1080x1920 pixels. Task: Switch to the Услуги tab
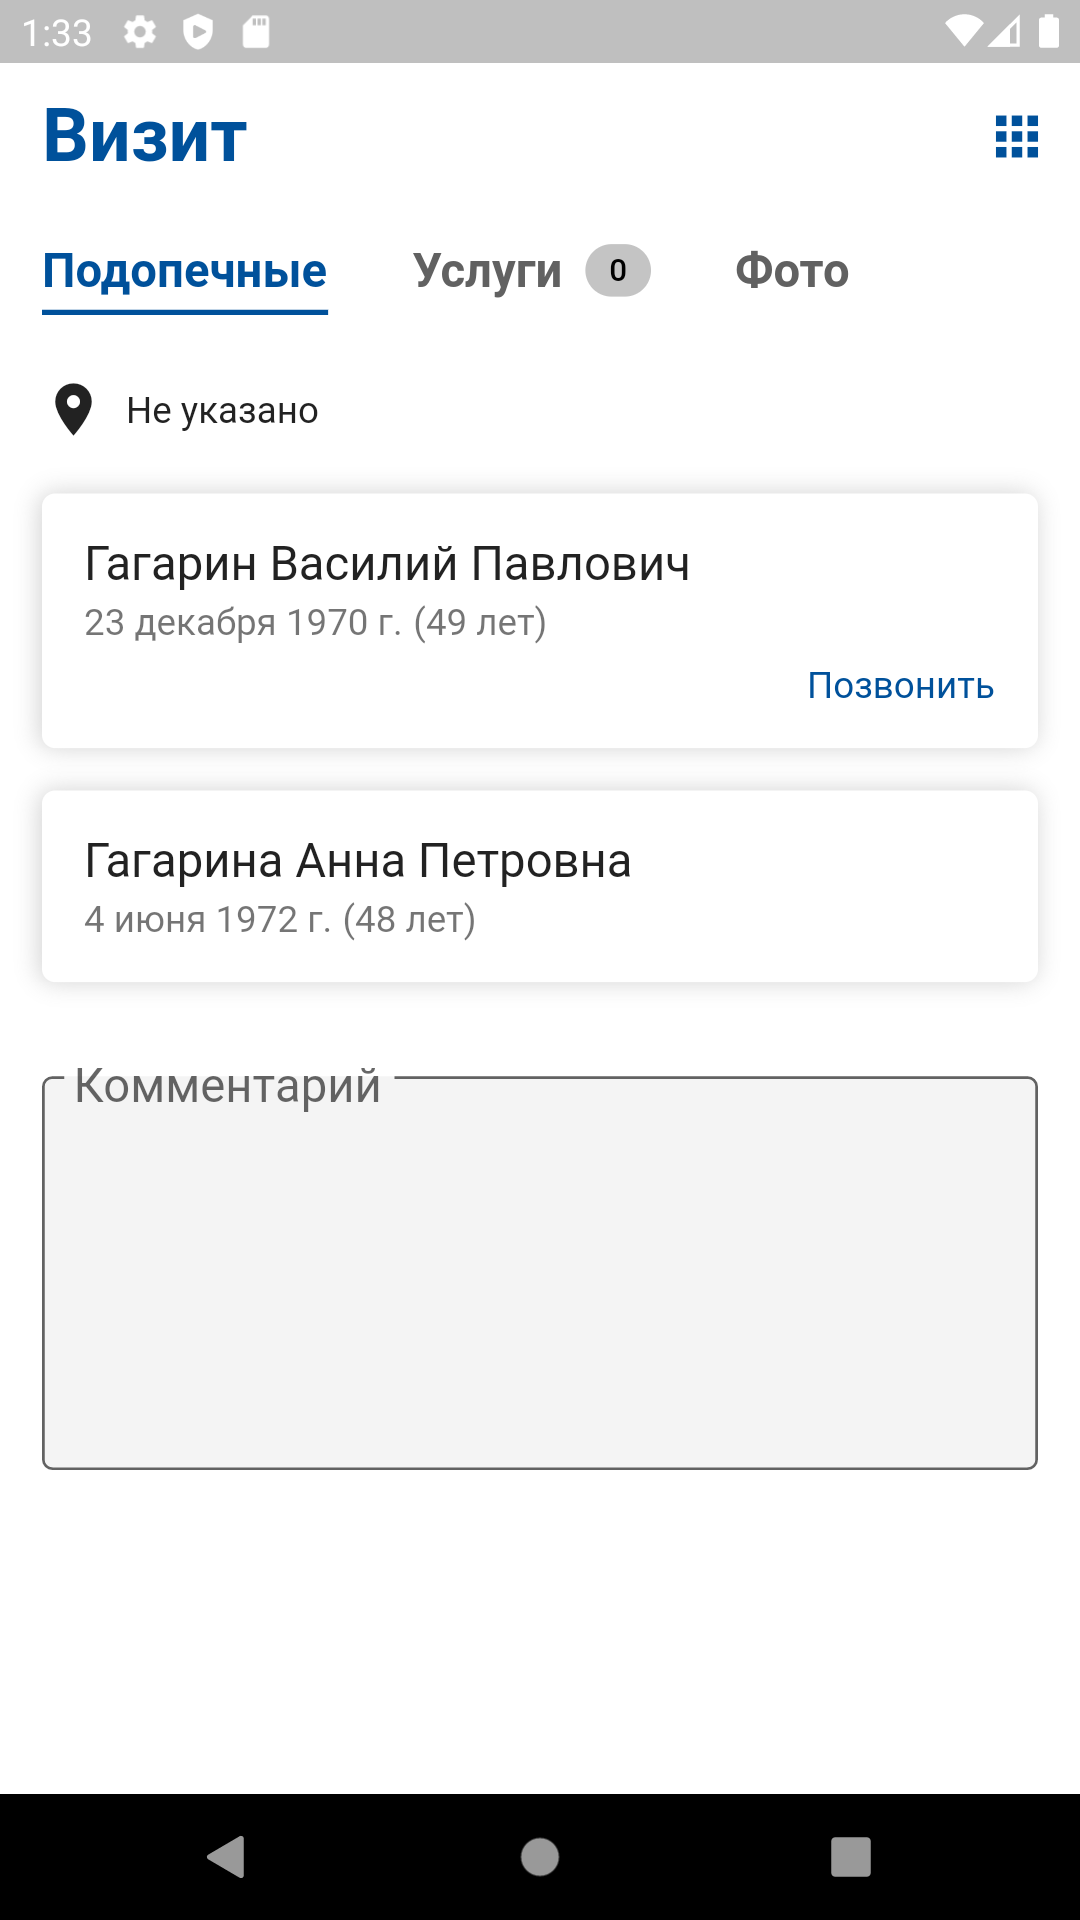488,271
